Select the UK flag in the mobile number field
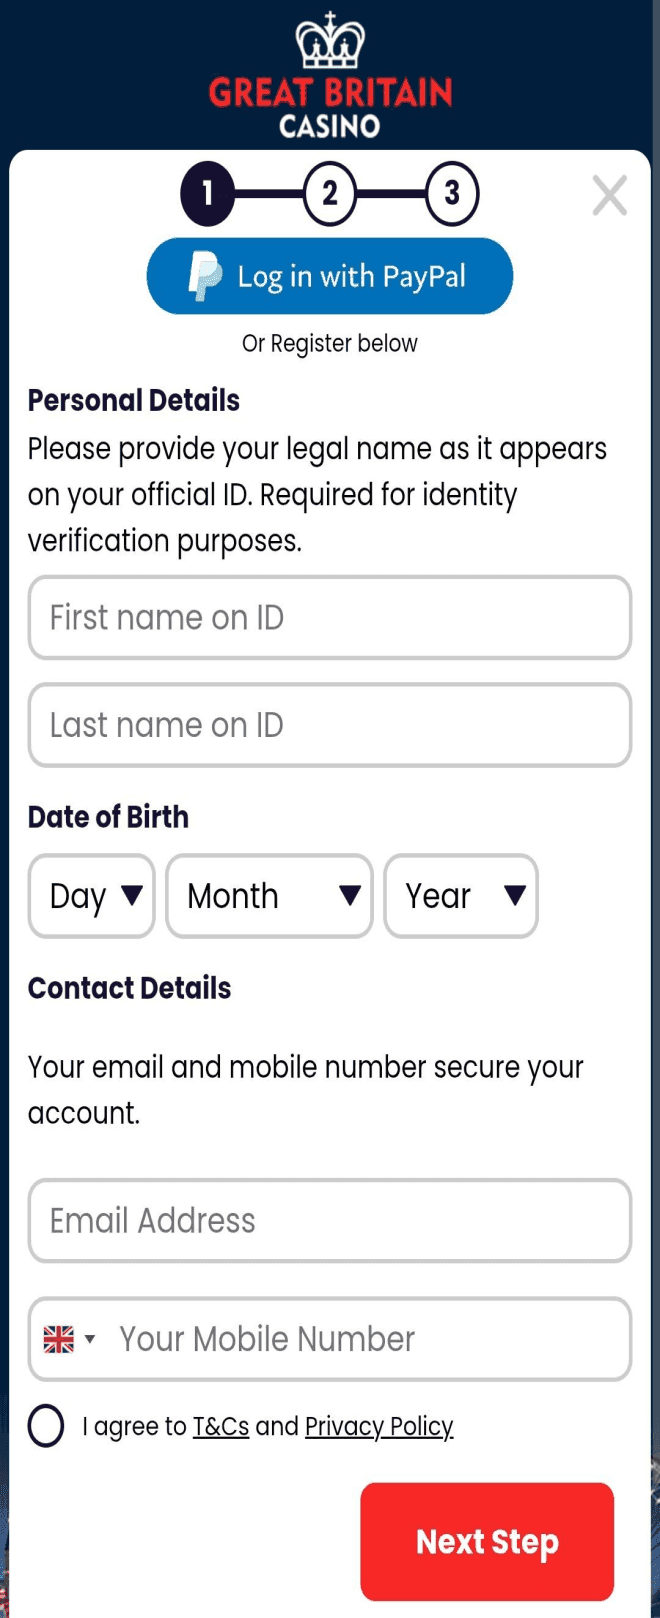The width and height of the screenshot is (660, 1618). point(60,1338)
